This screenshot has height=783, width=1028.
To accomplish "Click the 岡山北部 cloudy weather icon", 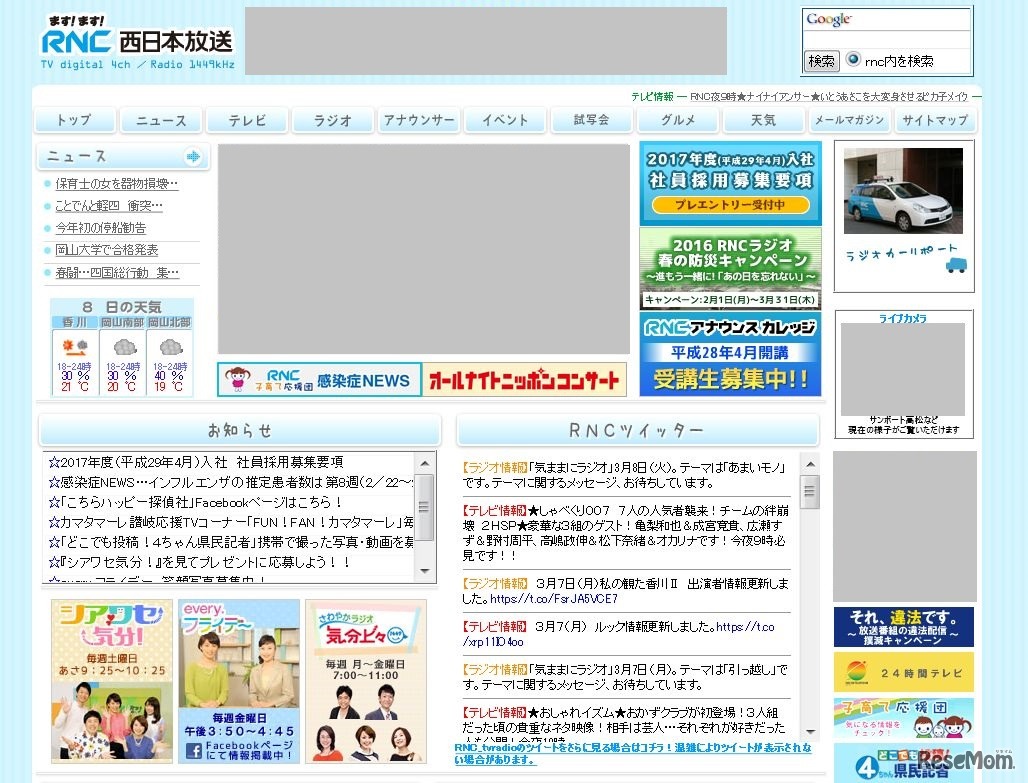I will tap(170, 346).
